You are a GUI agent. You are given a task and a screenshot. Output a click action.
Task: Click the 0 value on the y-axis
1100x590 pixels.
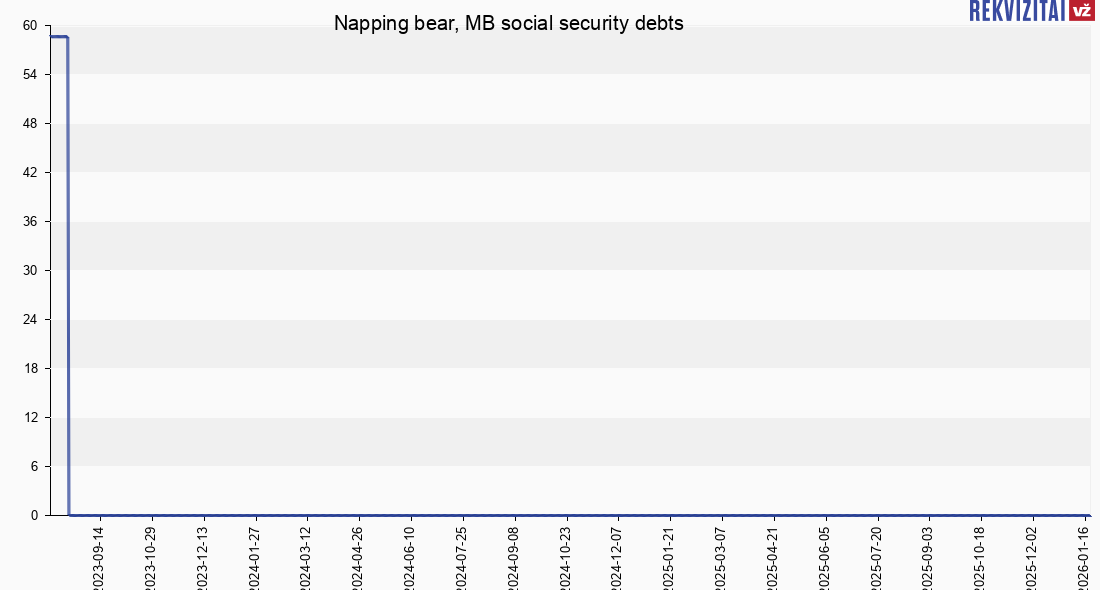tap(34, 515)
